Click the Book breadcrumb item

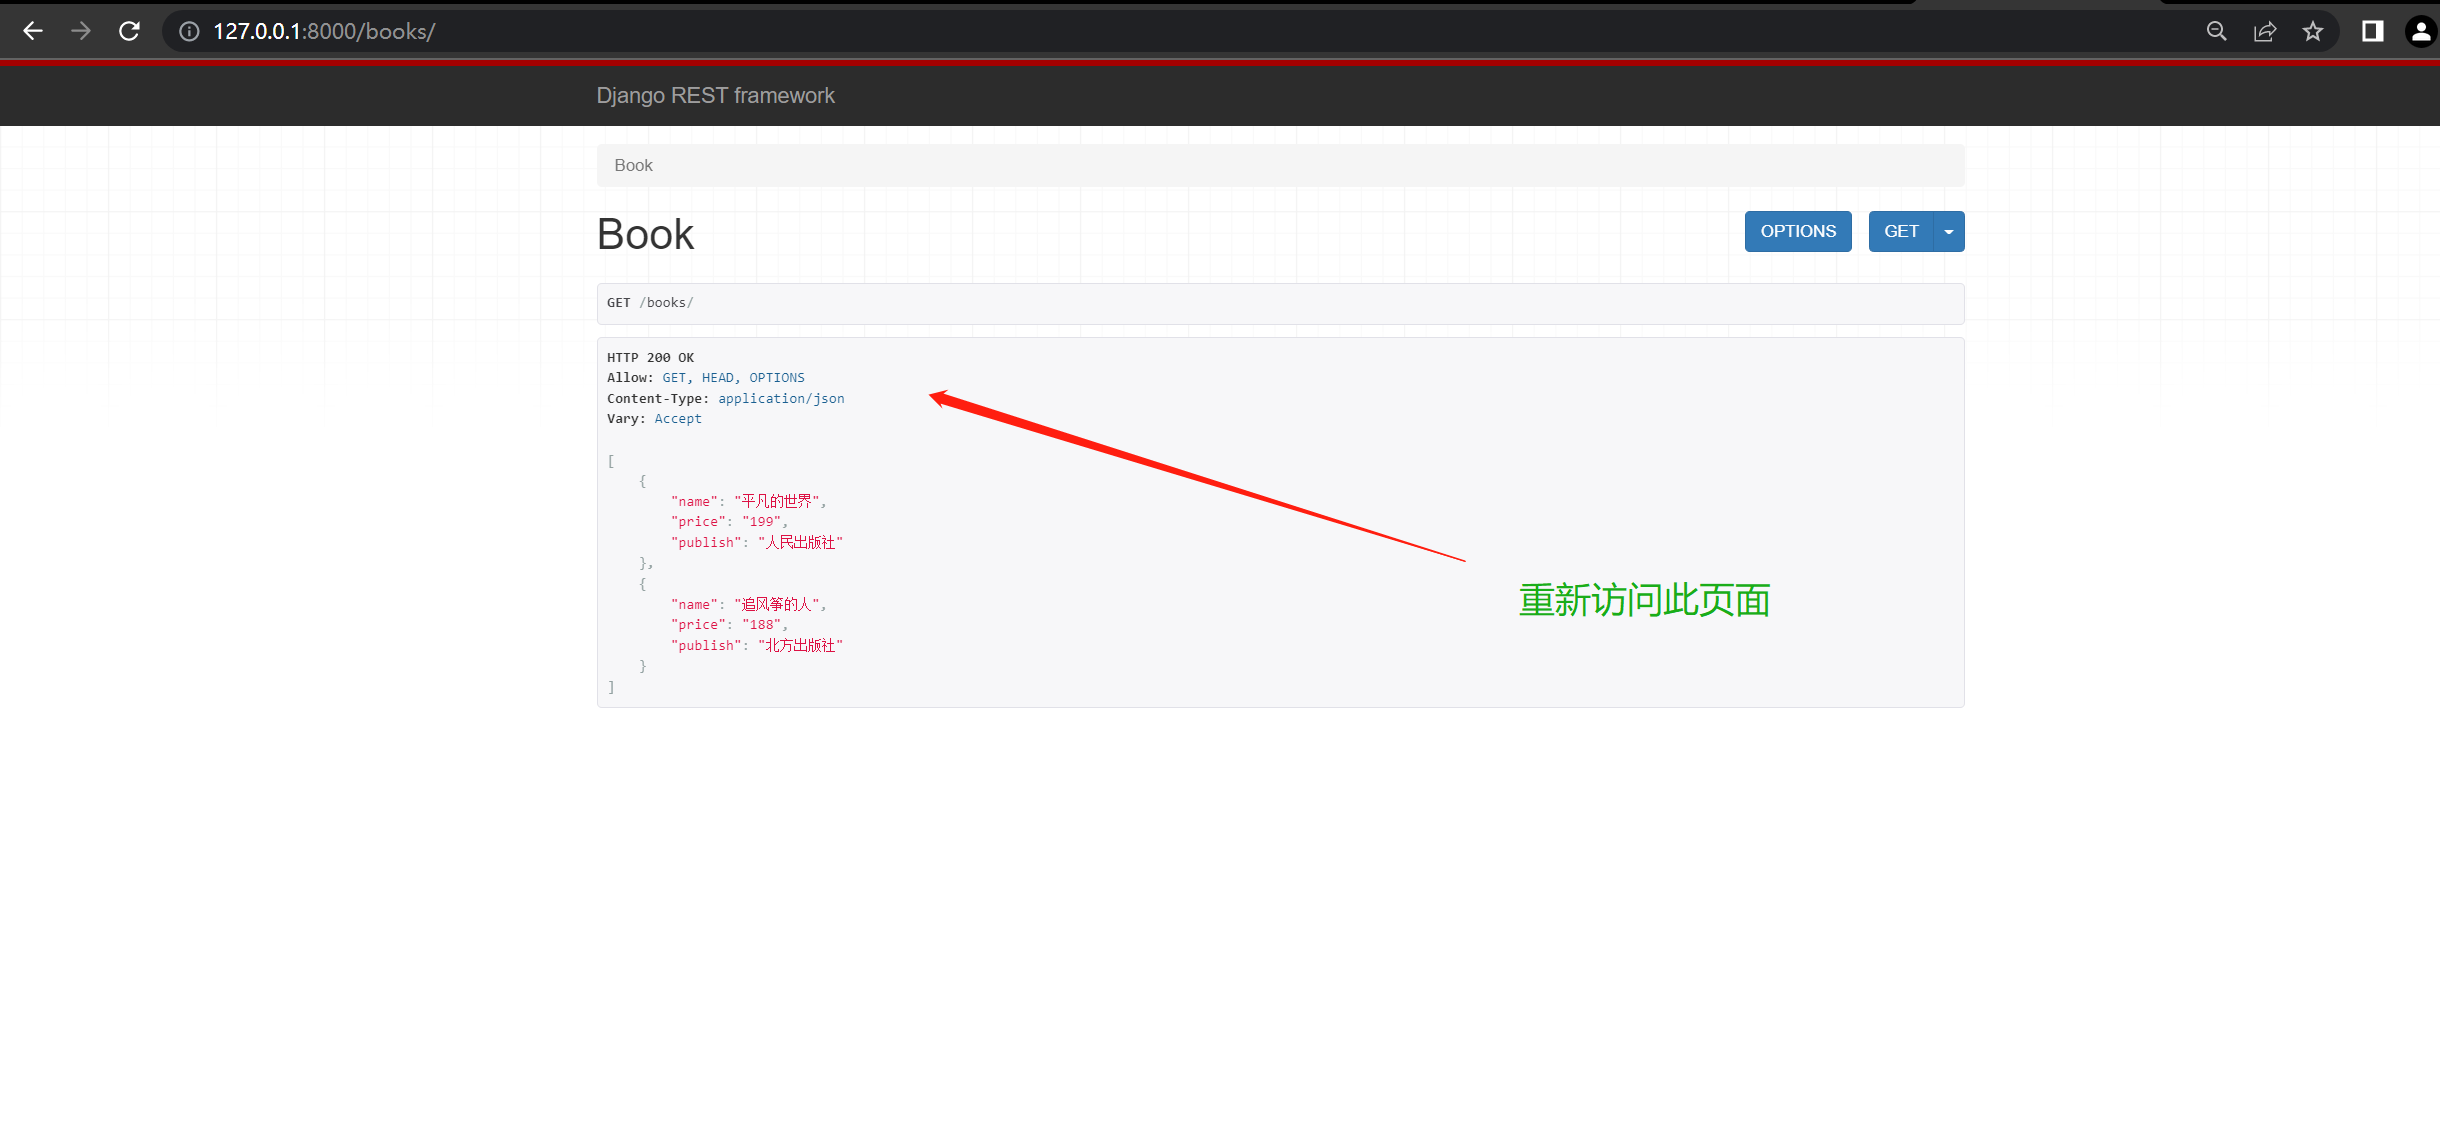(633, 165)
